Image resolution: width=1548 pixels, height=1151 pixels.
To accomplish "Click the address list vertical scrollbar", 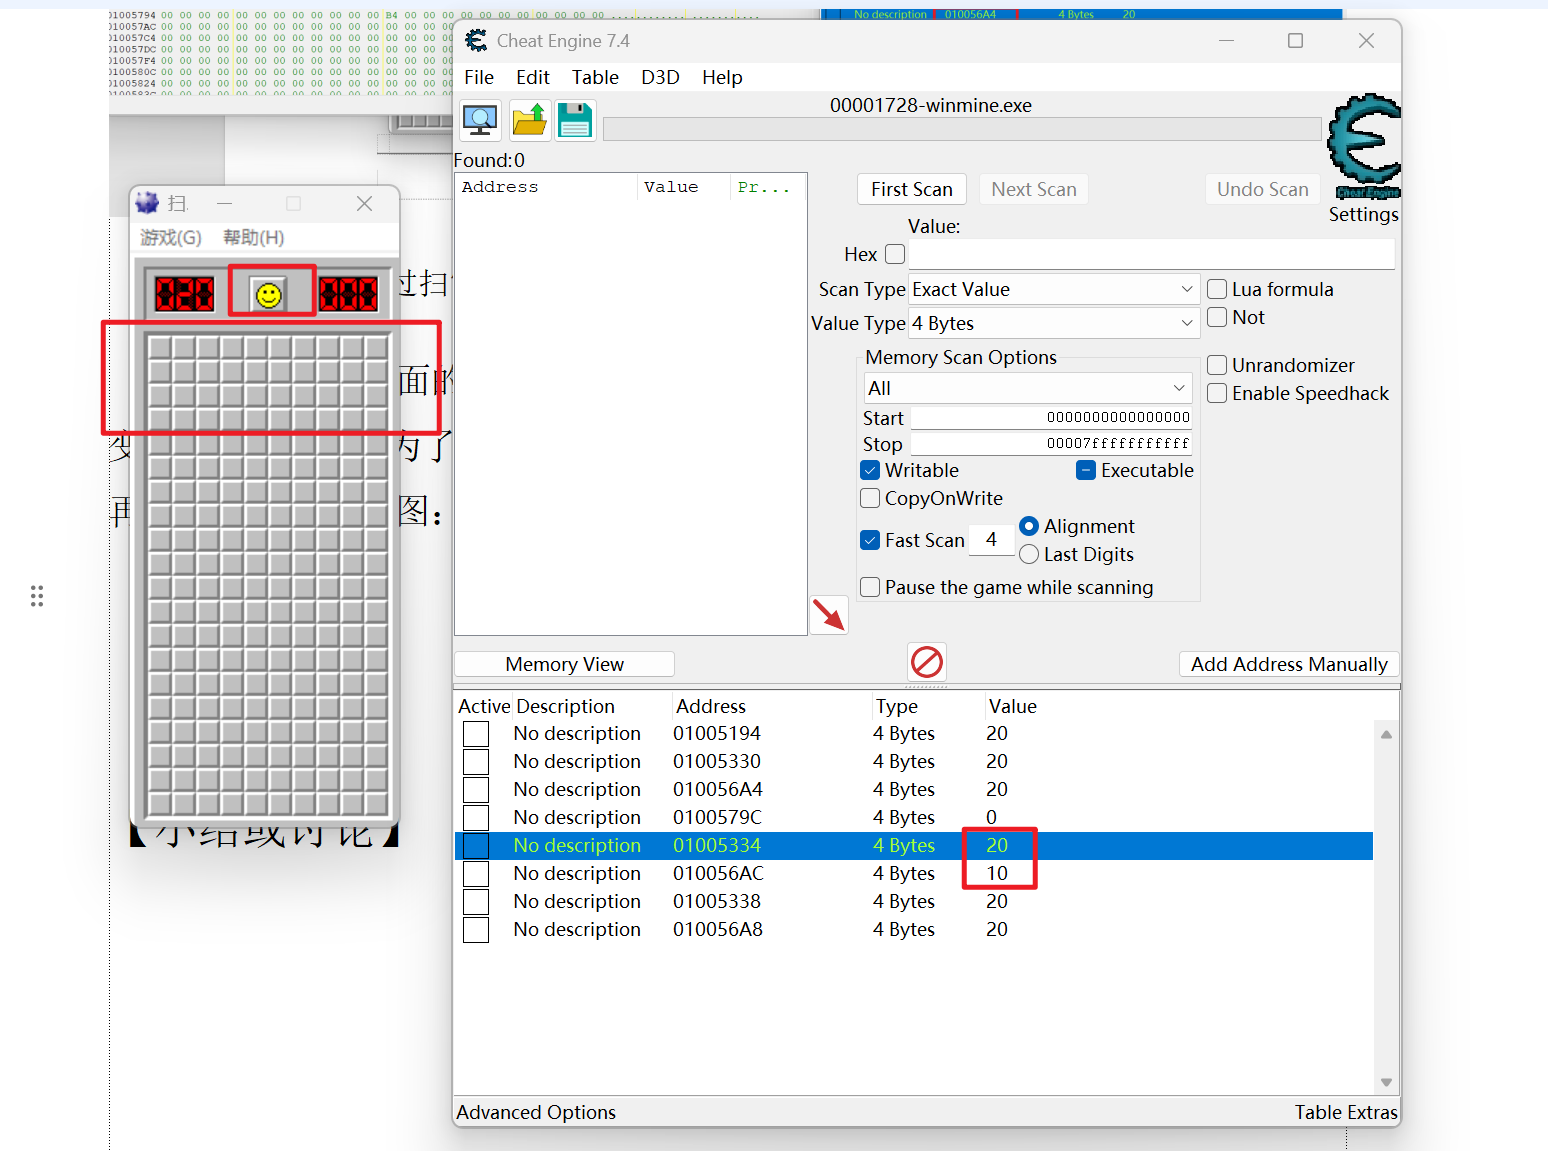I will (1386, 908).
